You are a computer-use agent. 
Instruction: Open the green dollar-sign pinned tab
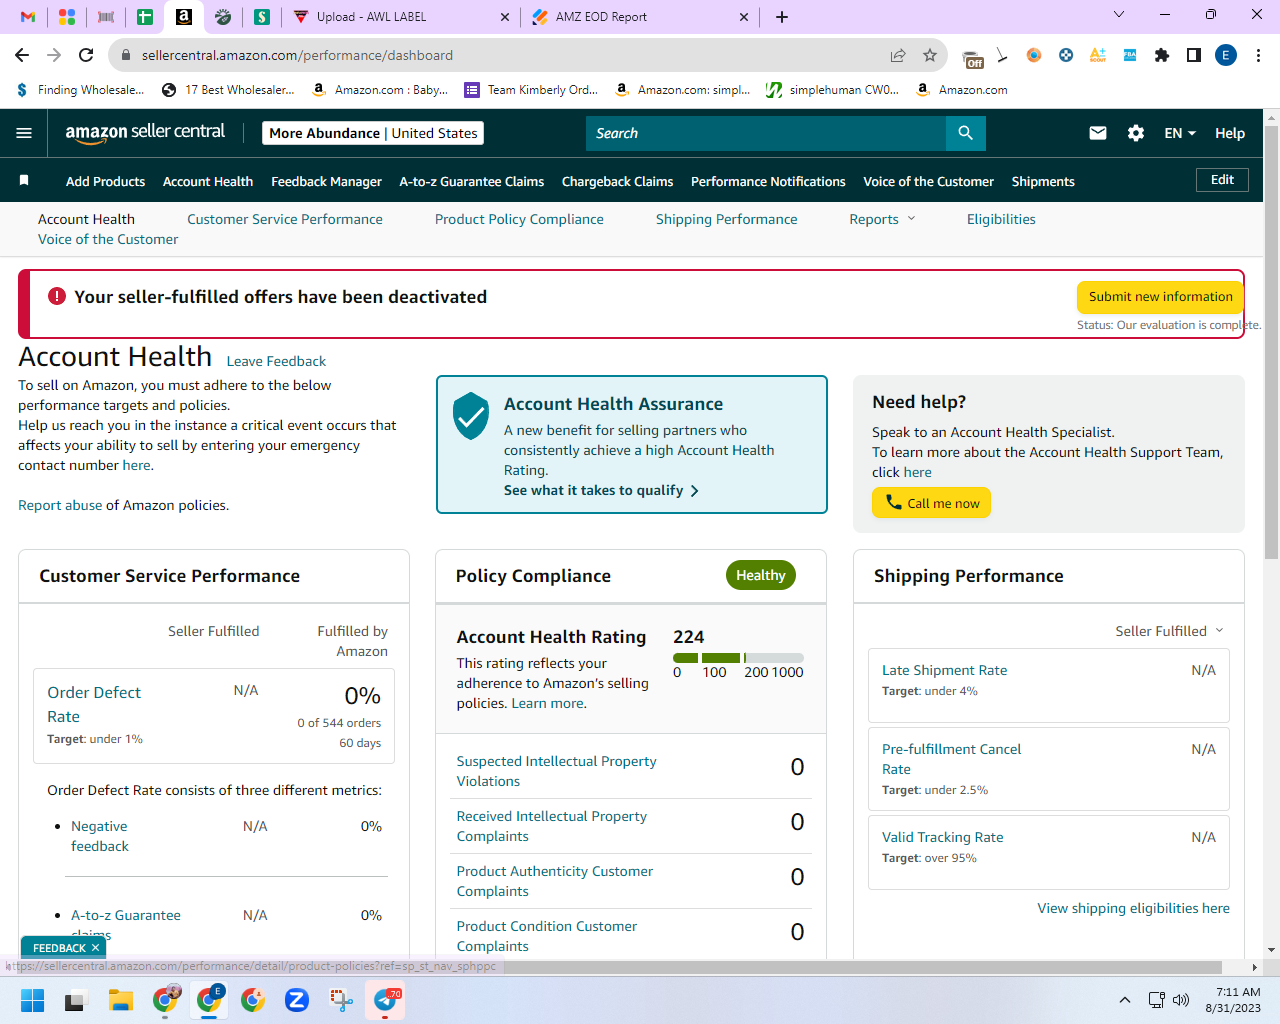pos(262,16)
